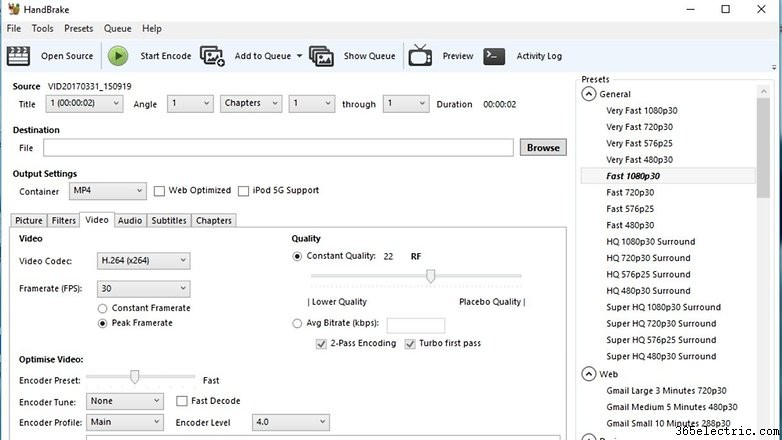Open the start chapter dropdown before through
Screen dimensions: 782x440
coord(312,103)
